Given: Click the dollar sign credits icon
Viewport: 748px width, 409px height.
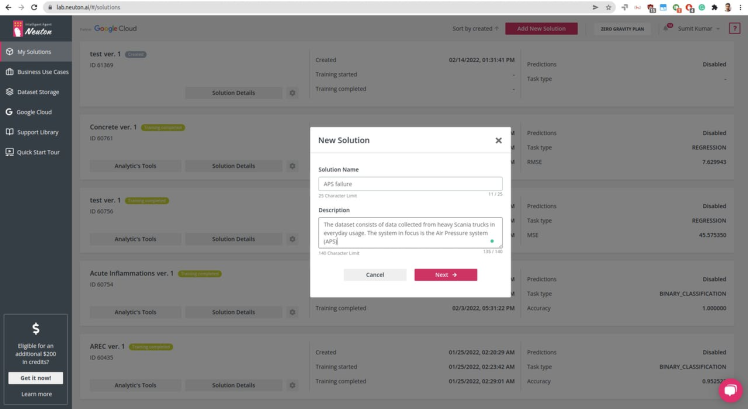Looking at the screenshot, I should 36,328.
